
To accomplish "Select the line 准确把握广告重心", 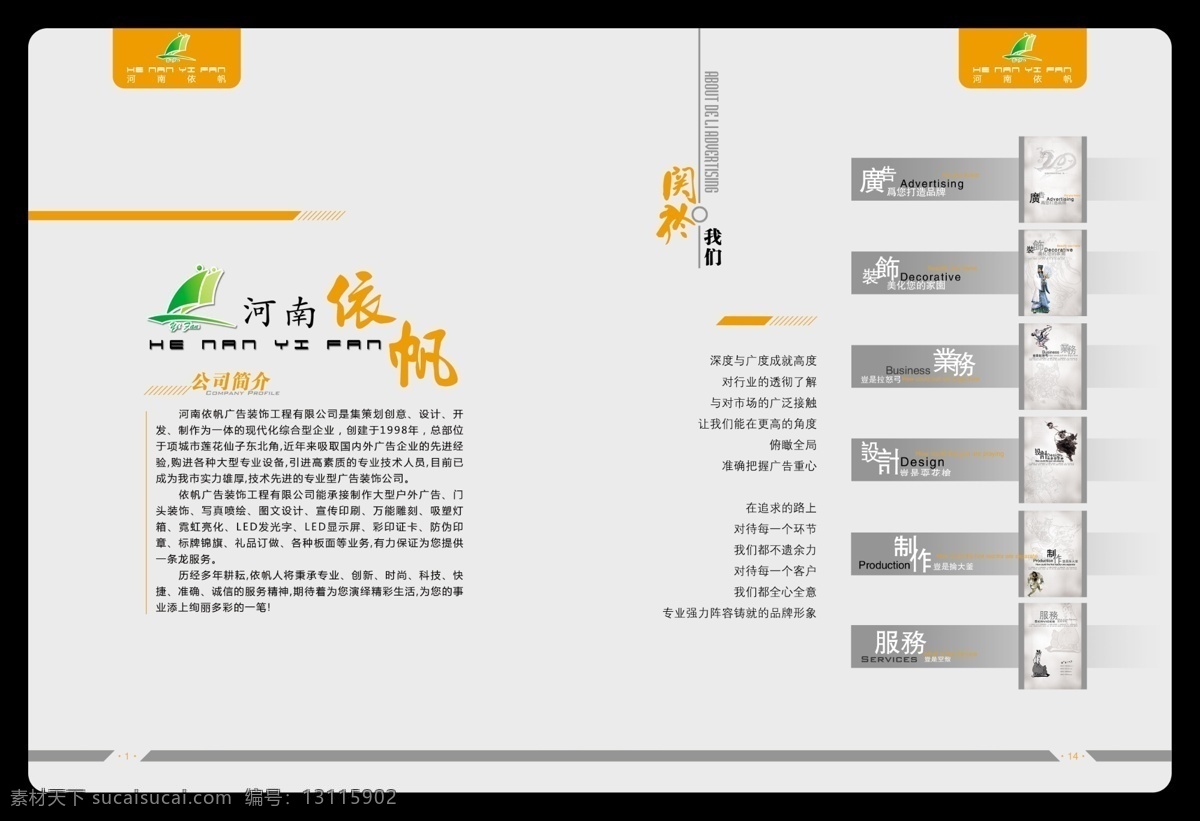I will [x=769, y=466].
